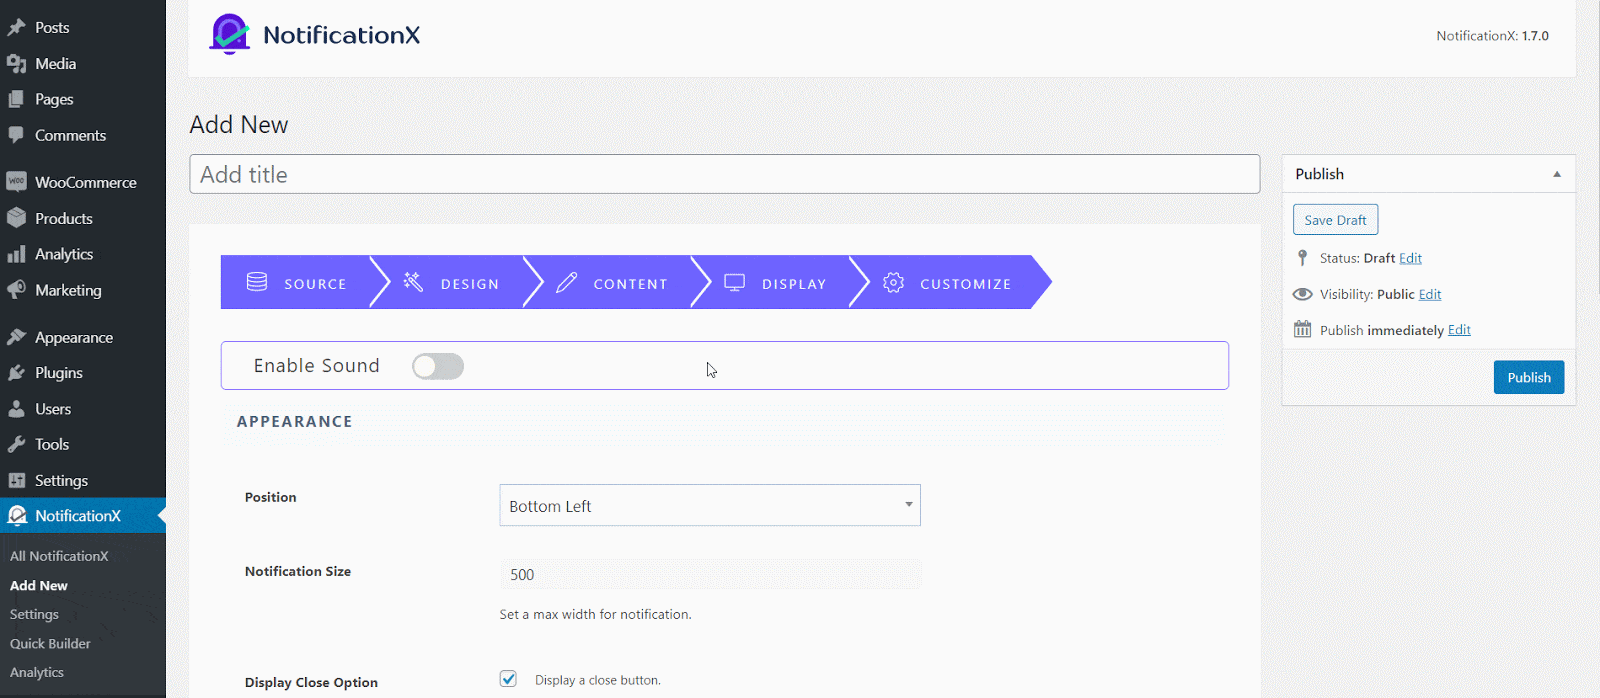1600x698 pixels.
Task: Click the Products box icon
Action: [x=16, y=218]
